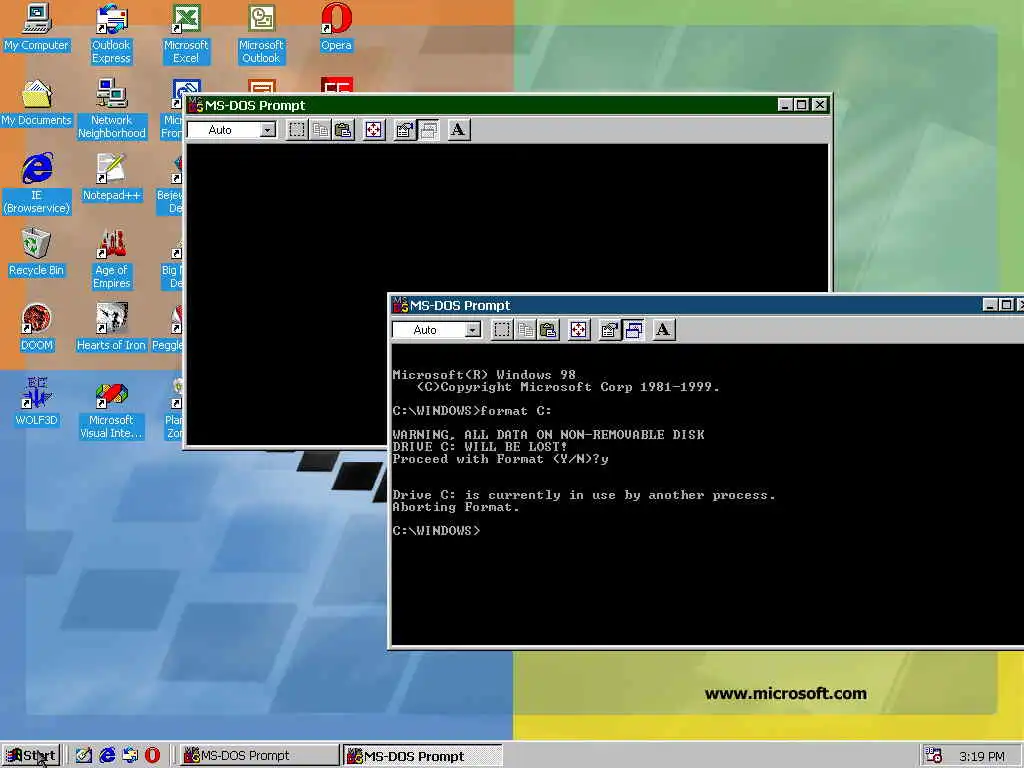Click system menu icon of back MS-DOS Prompt
This screenshot has height=768, width=1024.
[x=195, y=105]
